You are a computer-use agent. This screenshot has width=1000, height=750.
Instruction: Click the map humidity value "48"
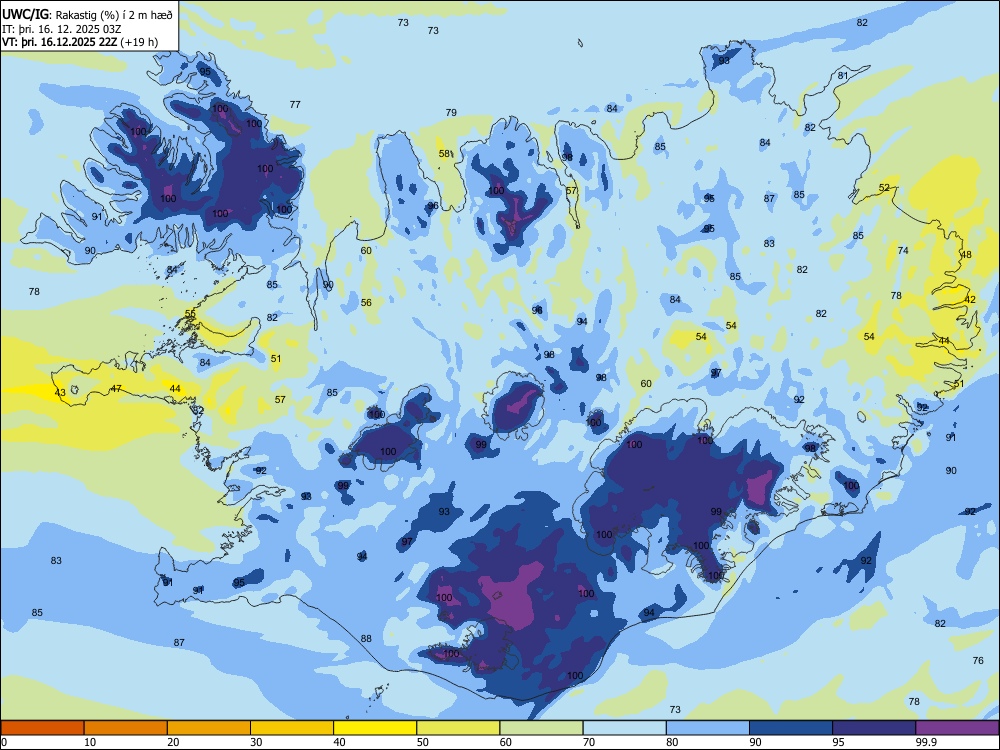[966, 254]
